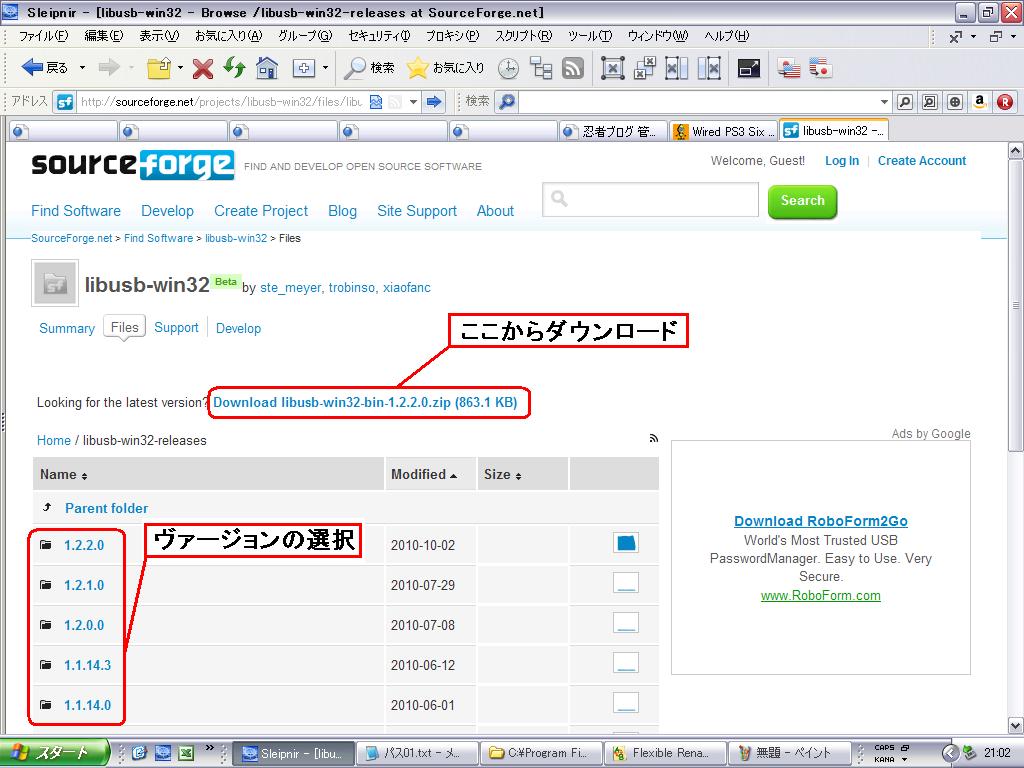Click the page vertical scrollbar down arrow
Screen dimensions: 1024x768
1016,724
